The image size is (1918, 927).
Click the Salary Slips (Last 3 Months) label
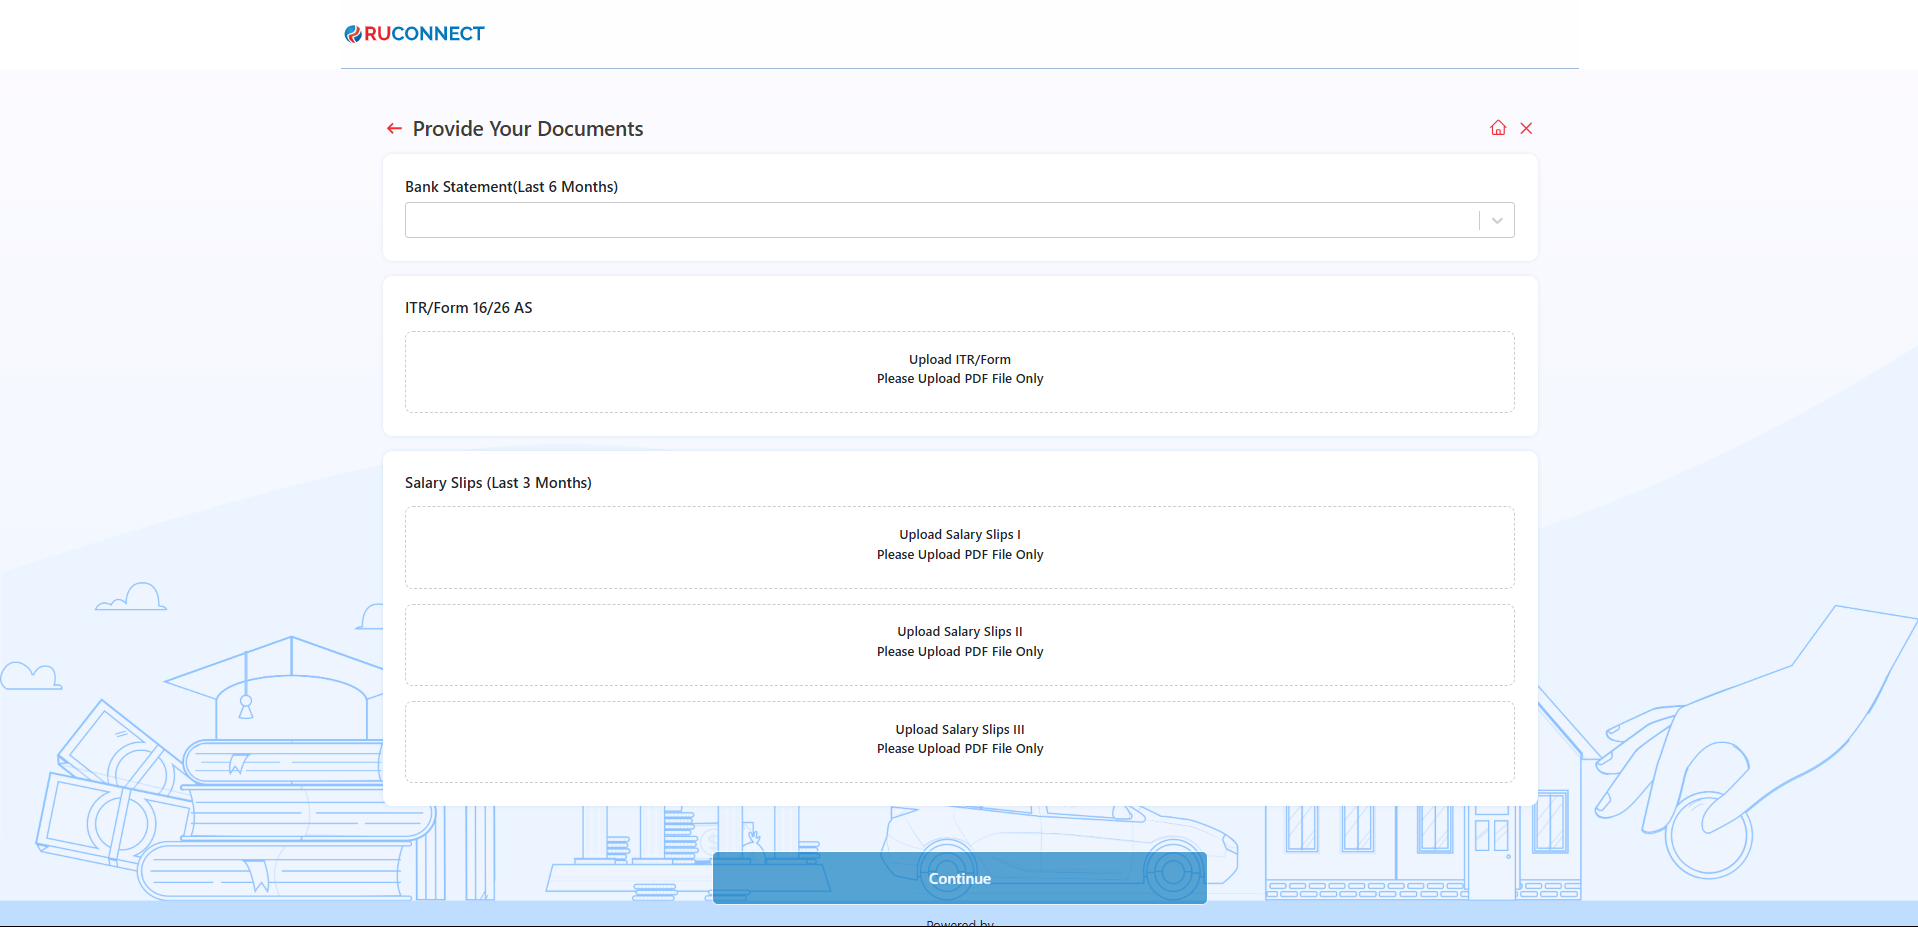pyautogui.click(x=498, y=483)
